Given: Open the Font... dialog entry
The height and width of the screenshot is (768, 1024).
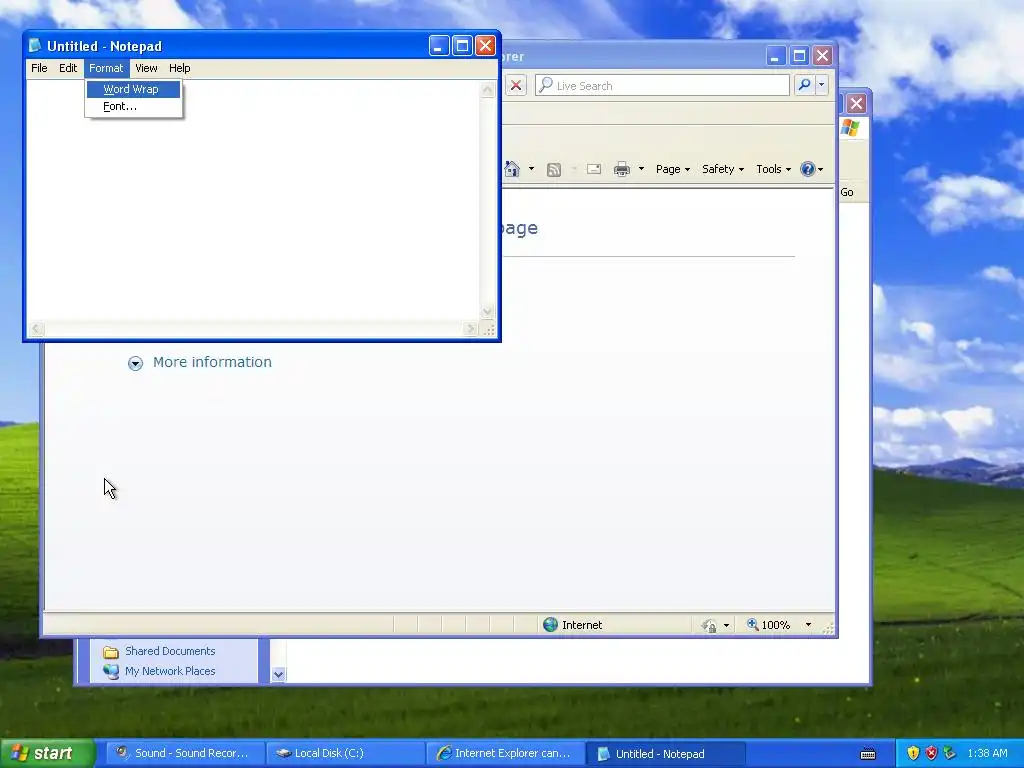Looking at the screenshot, I should click(x=133, y=106).
